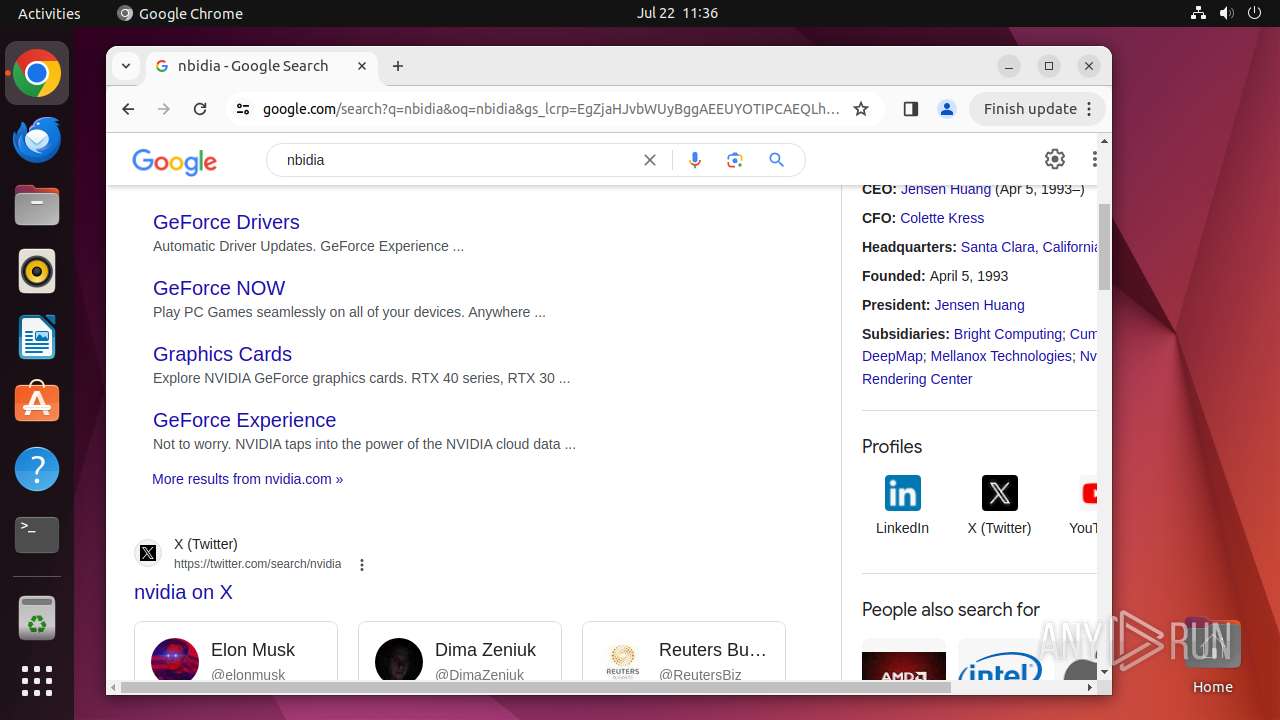Viewport: 1280px width, 720px height.
Task: Open the volume indicator in the top bar
Action: [x=1227, y=13]
